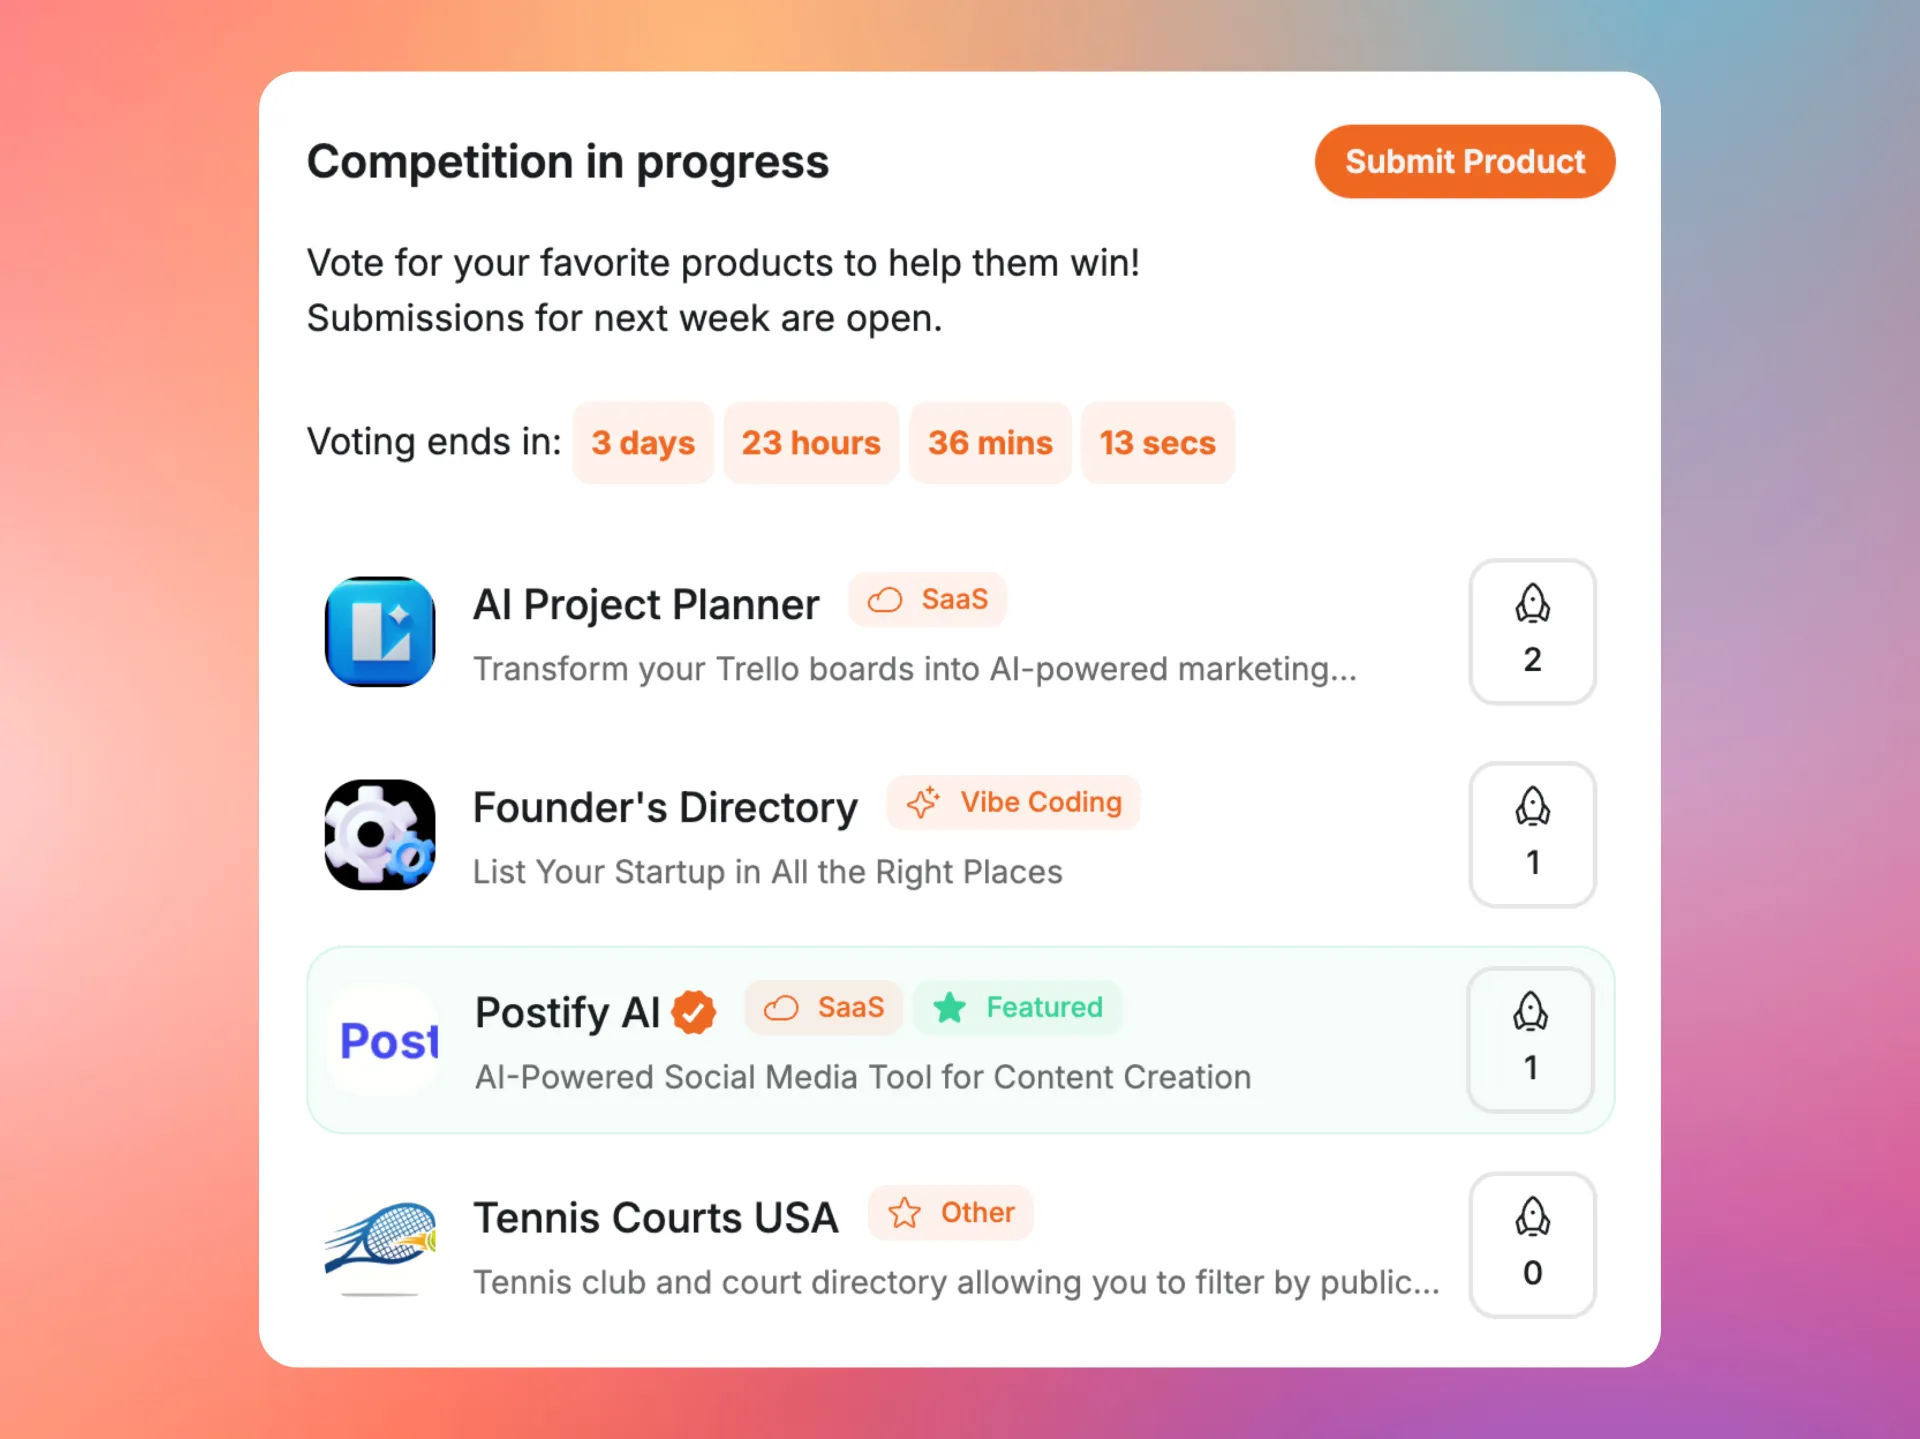The width and height of the screenshot is (1920, 1439).
Task: Click the Postify AI description text
Action: (862, 1077)
